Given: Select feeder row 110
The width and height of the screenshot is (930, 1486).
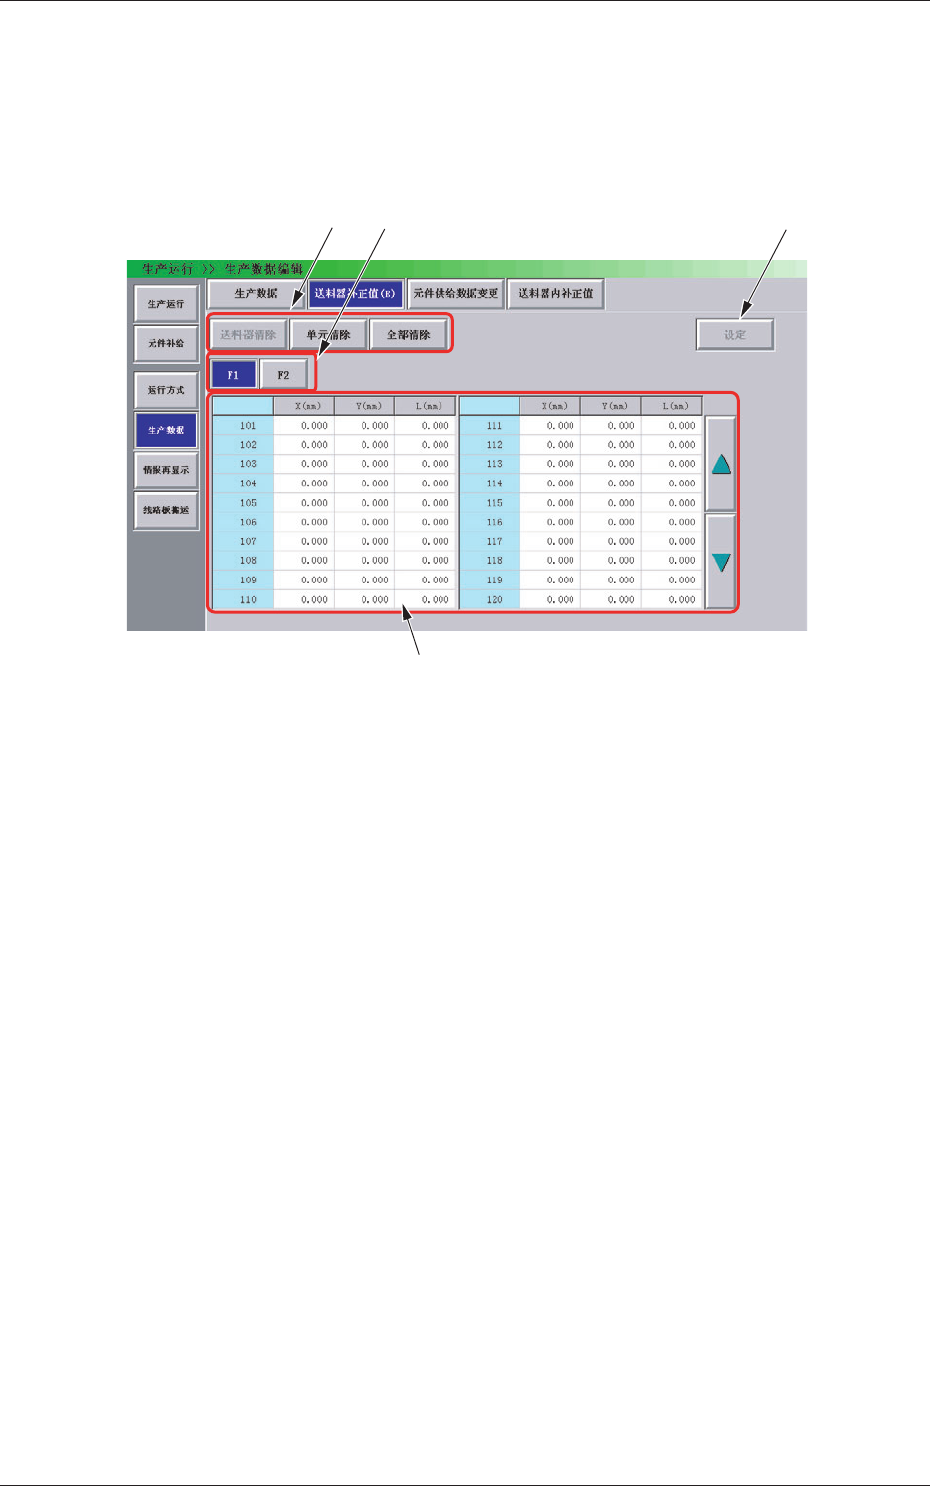Looking at the screenshot, I should coord(243,600).
